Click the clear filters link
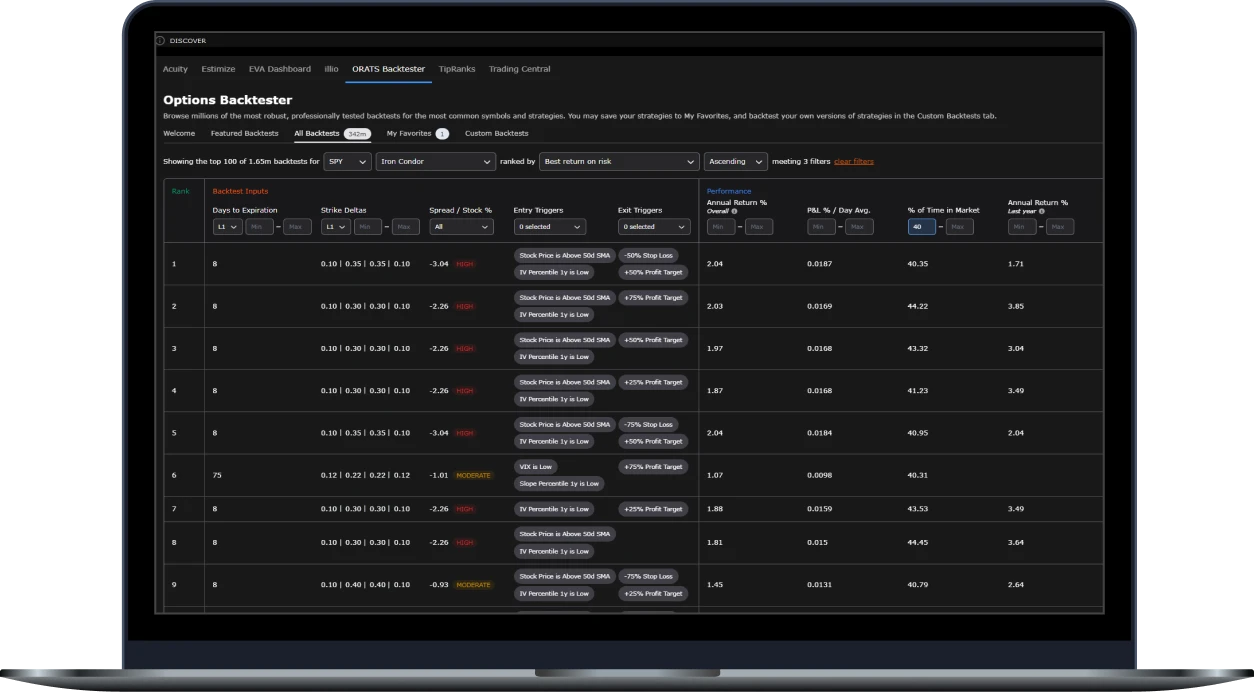This screenshot has width=1254, height=692. point(853,161)
